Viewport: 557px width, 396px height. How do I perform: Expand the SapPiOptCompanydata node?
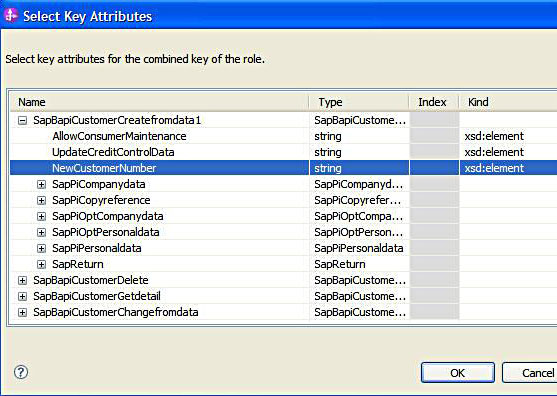42,217
